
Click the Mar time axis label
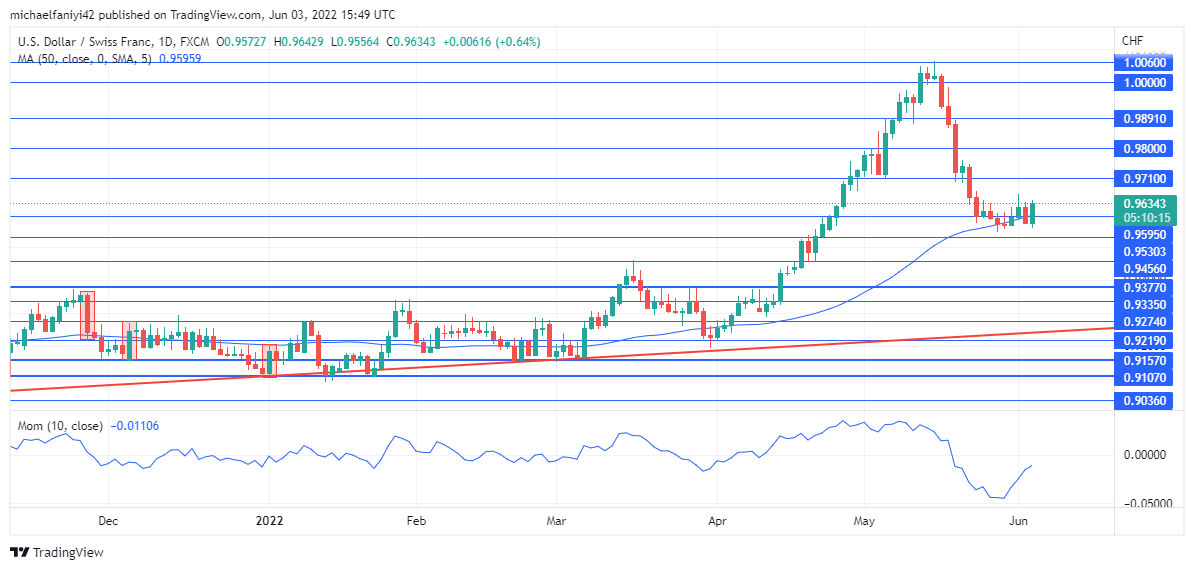tap(557, 522)
